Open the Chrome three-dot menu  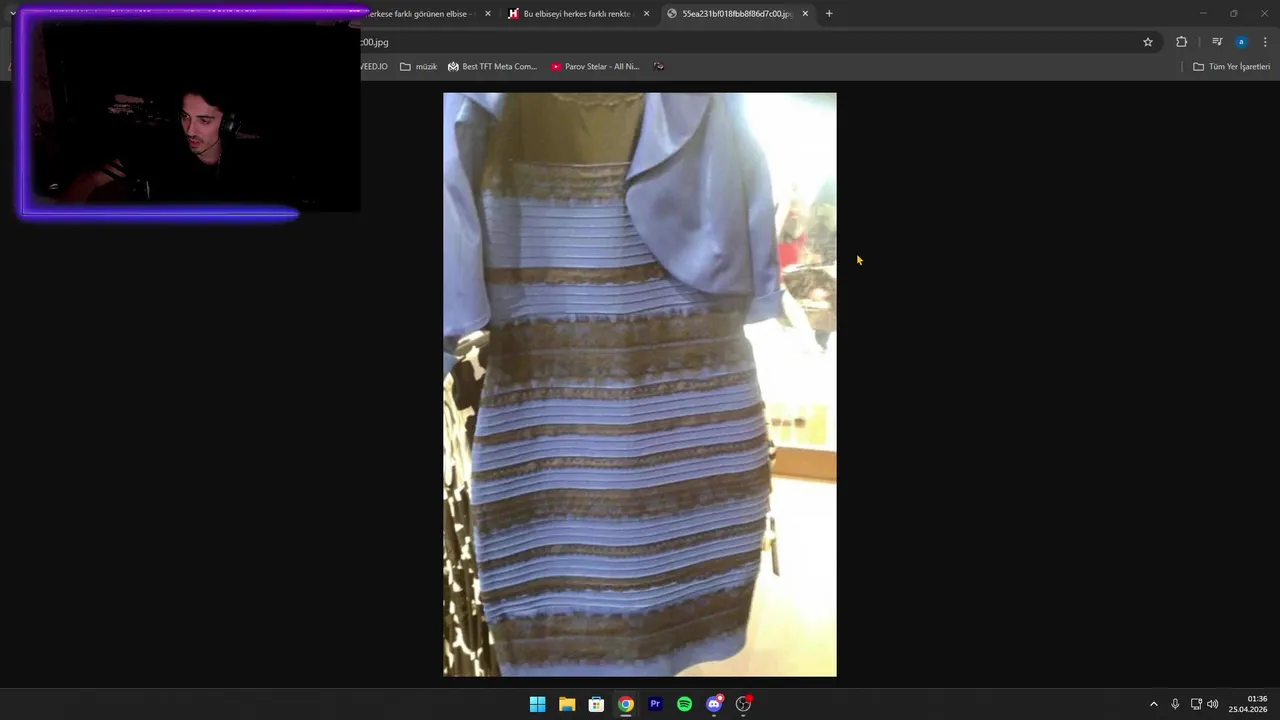click(x=1265, y=42)
